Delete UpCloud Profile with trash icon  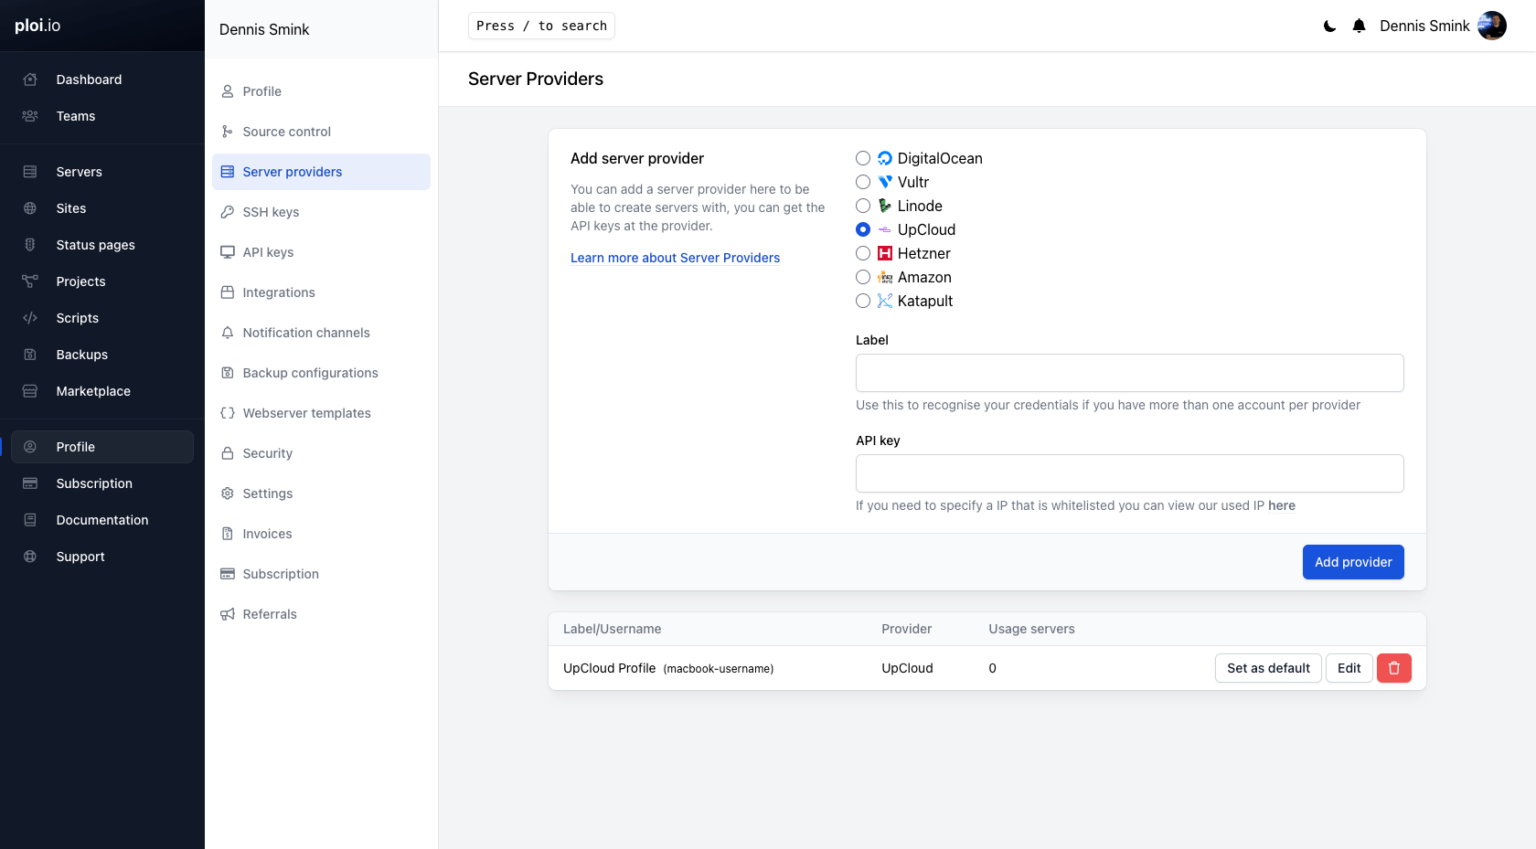coord(1394,668)
